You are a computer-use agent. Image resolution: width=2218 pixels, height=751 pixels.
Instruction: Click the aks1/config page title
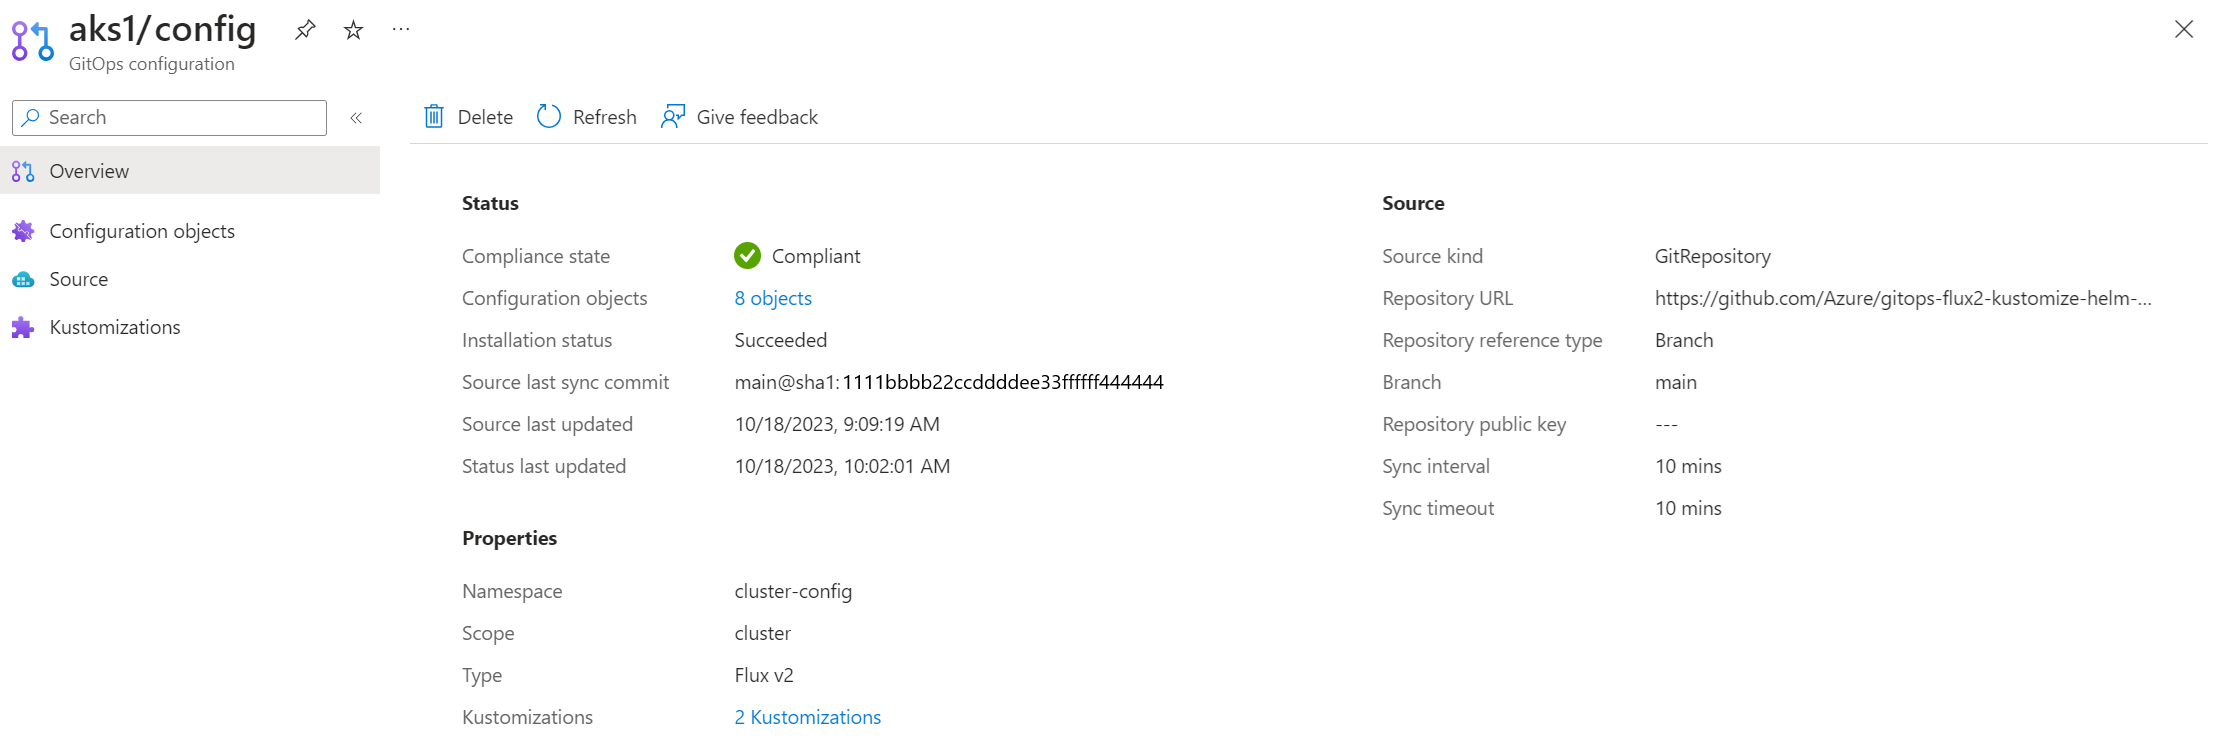(x=163, y=29)
